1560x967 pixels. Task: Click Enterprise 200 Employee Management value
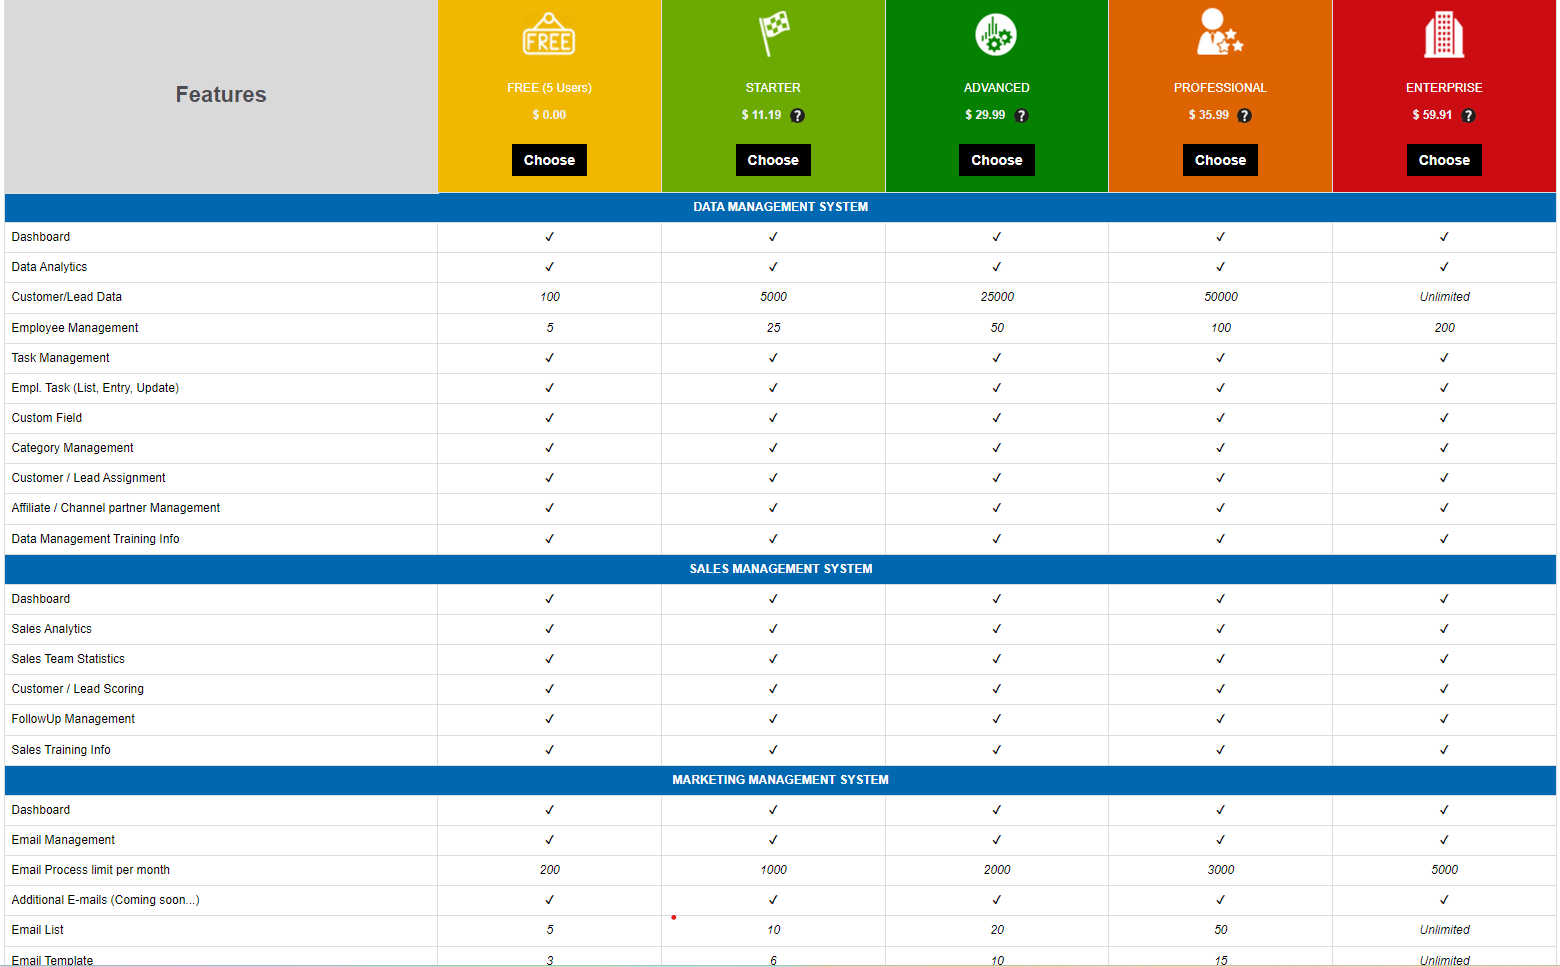(x=1444, y=328)
